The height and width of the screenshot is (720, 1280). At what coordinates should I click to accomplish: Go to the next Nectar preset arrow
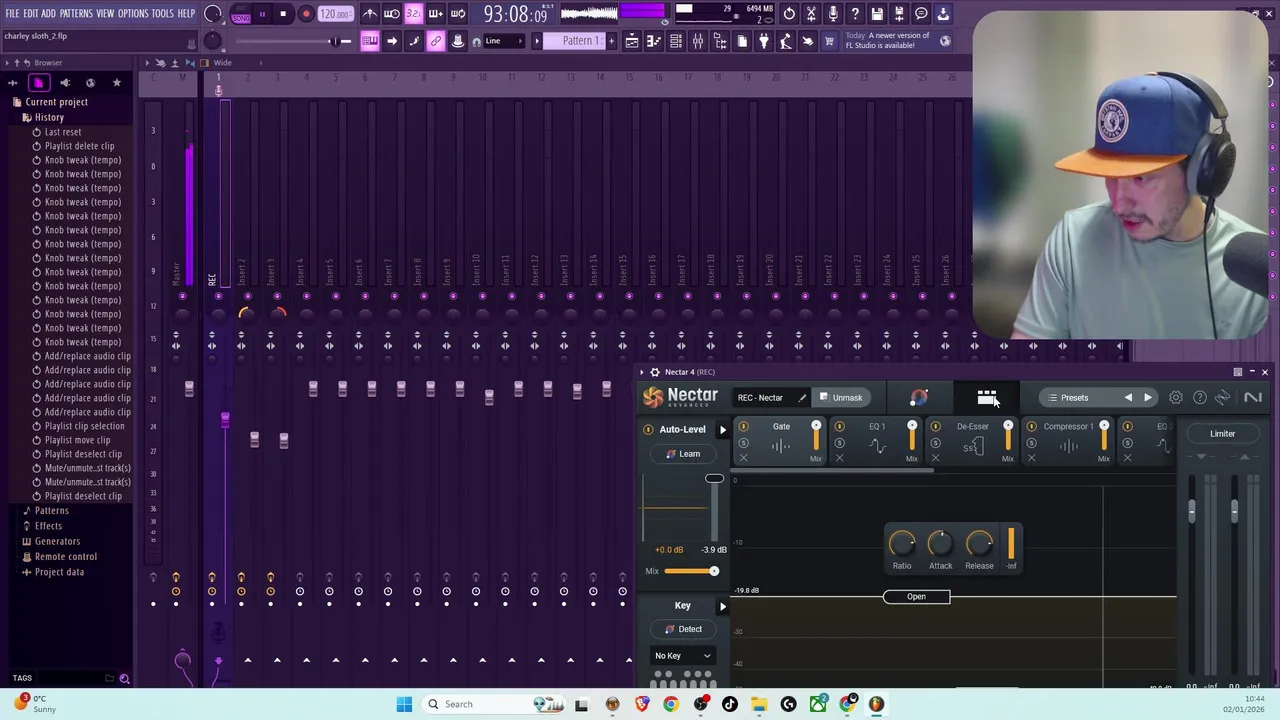click(1148, 398)
